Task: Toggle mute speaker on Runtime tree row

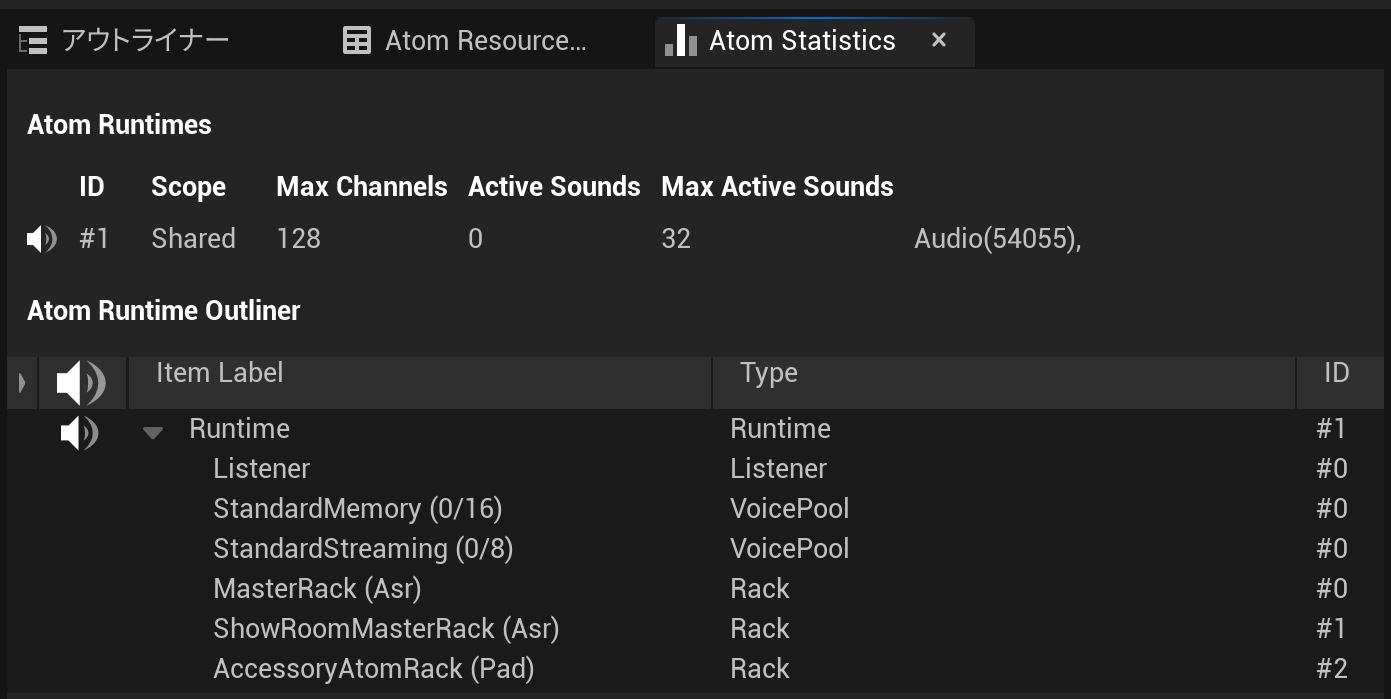Action: (x=79, y=433)
